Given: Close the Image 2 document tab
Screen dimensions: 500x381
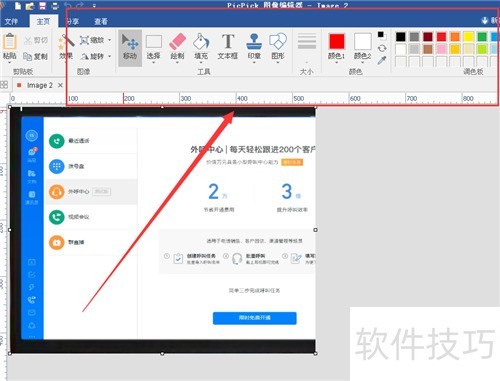Looking at the screenshot, I should click(x=60, y=85).
